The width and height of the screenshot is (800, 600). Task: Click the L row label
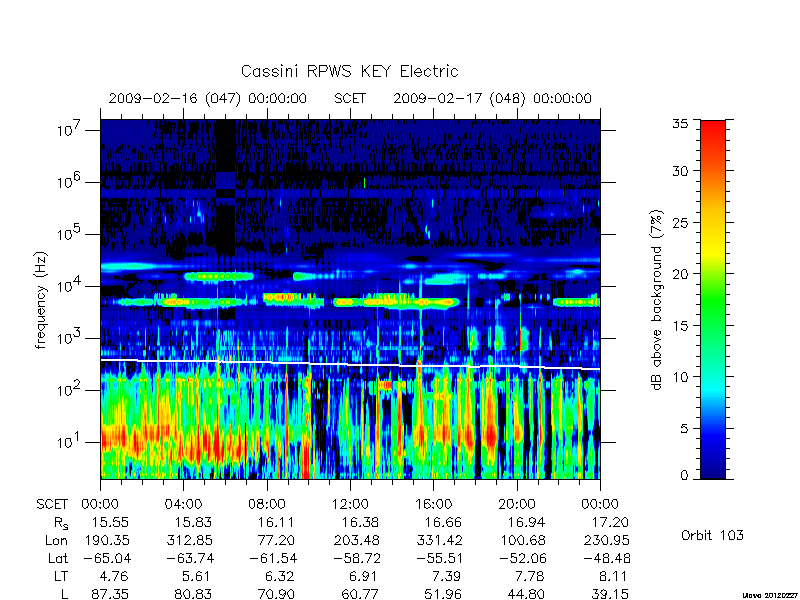coord(64,594)
